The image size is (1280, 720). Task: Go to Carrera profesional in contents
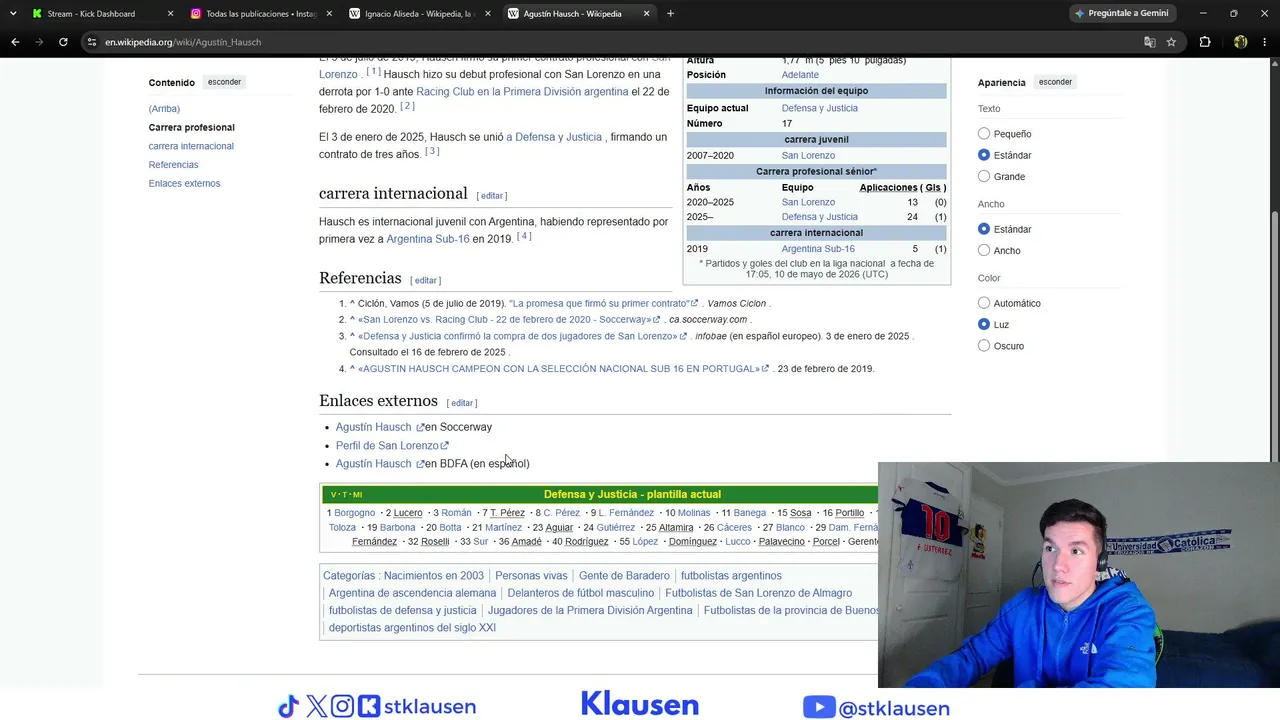(x=192, y=127)
